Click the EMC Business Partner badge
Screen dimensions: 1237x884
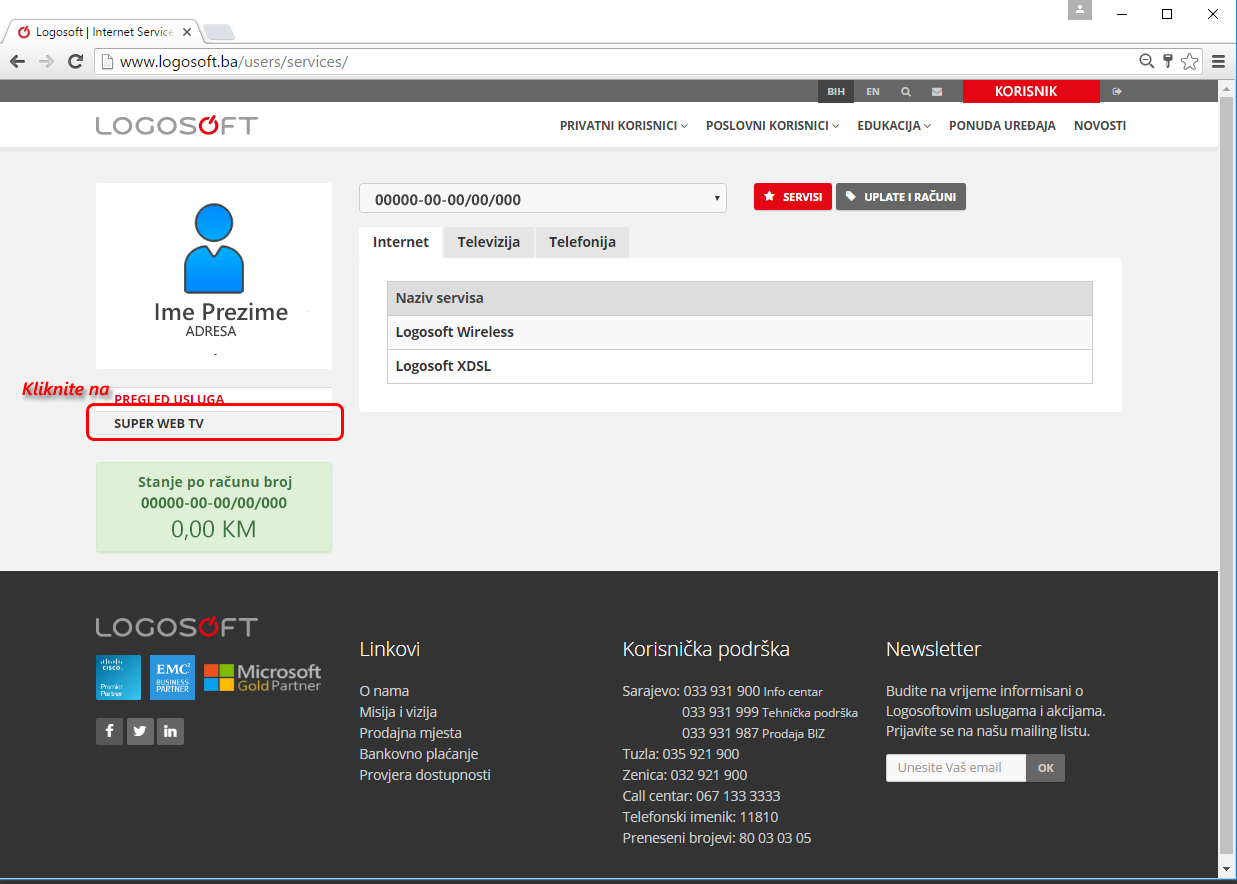[172, 677]
